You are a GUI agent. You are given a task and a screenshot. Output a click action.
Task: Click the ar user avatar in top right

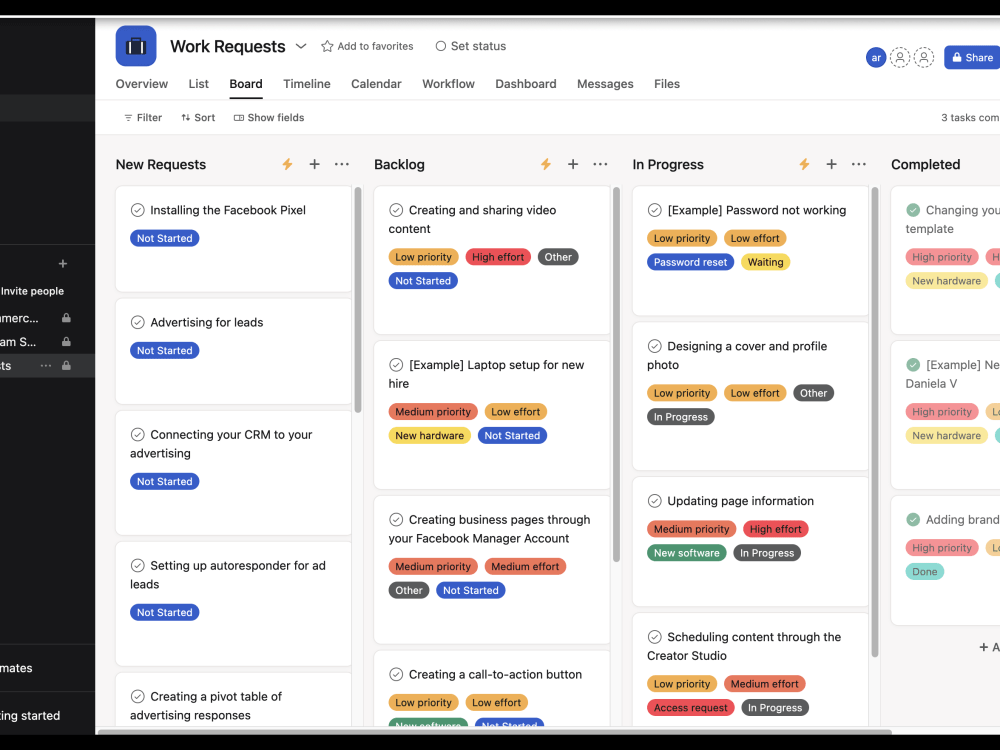876,57
